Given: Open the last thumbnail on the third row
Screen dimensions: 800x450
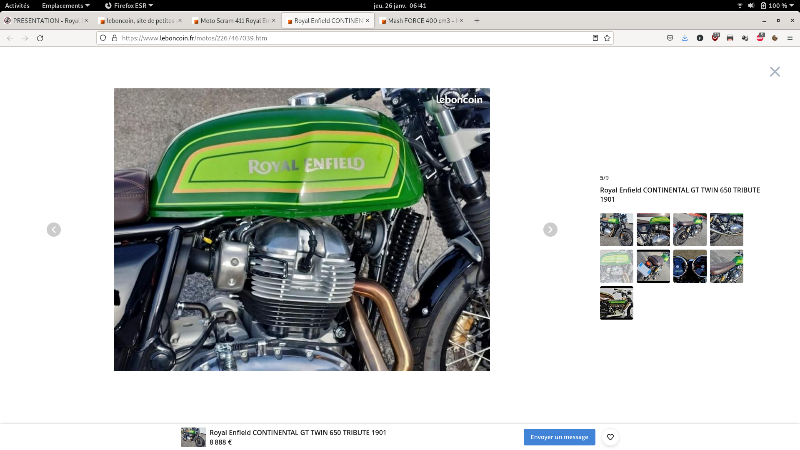Looking at the screenshot, I should point(616,303).
